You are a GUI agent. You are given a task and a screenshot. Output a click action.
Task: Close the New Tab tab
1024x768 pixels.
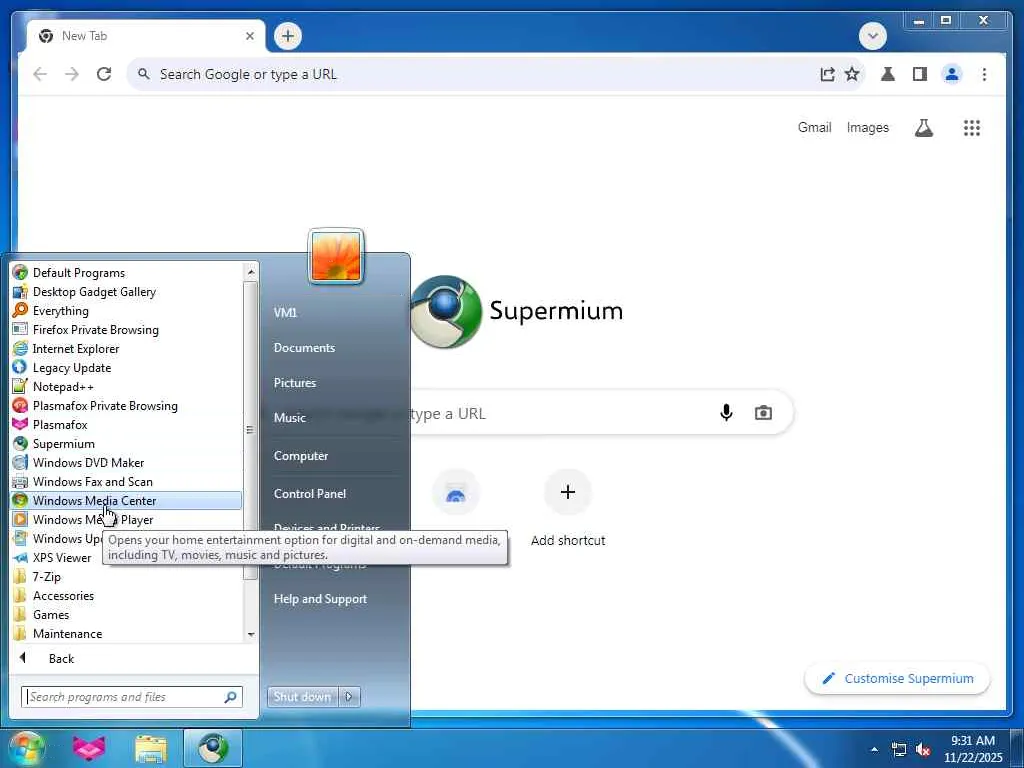[249, 36]
